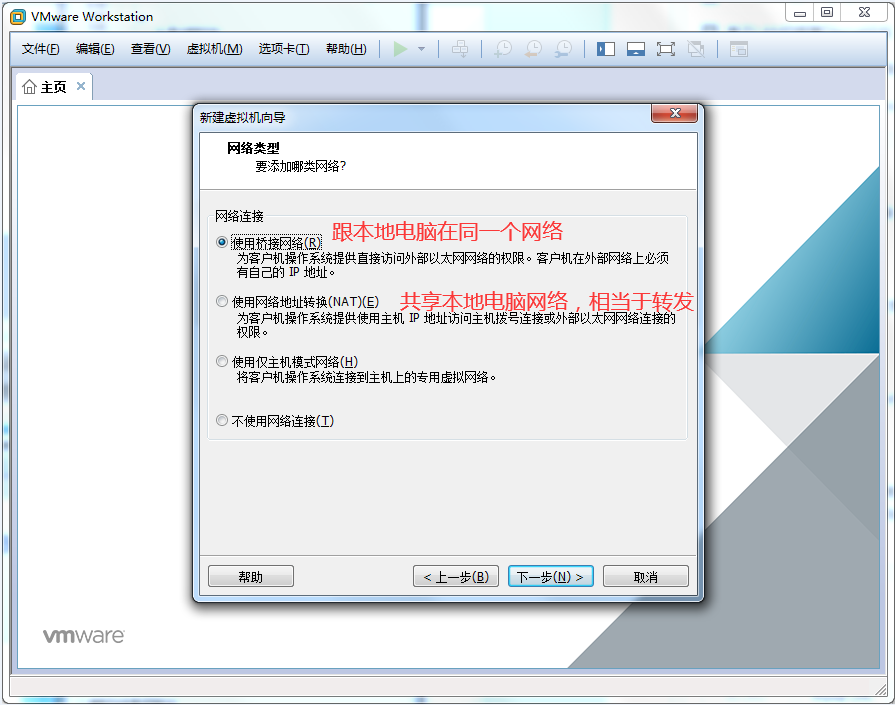Select the NAT network address translation option

point(222,302)
